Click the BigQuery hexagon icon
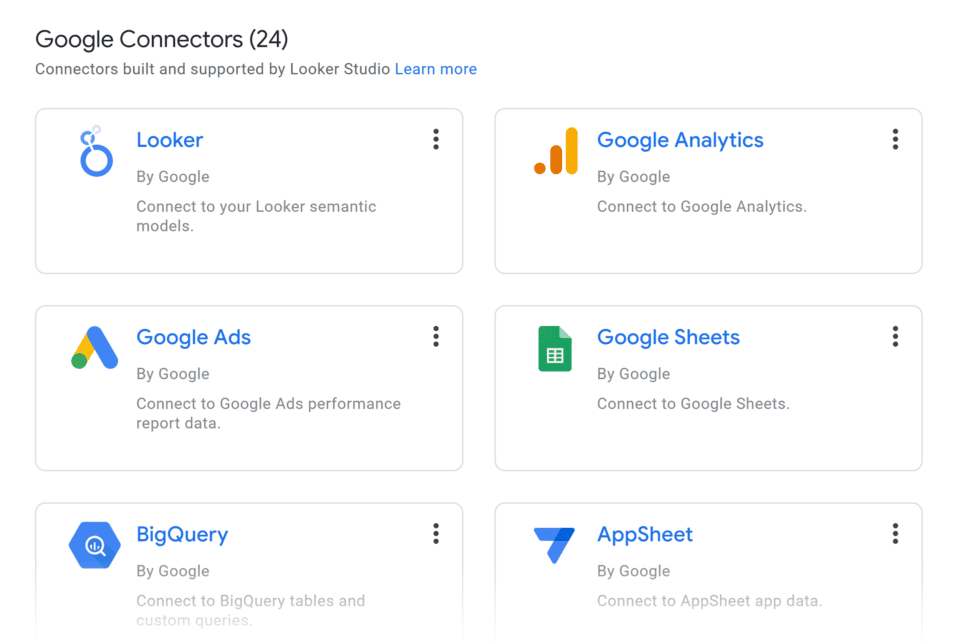 (x=95, y=545)
